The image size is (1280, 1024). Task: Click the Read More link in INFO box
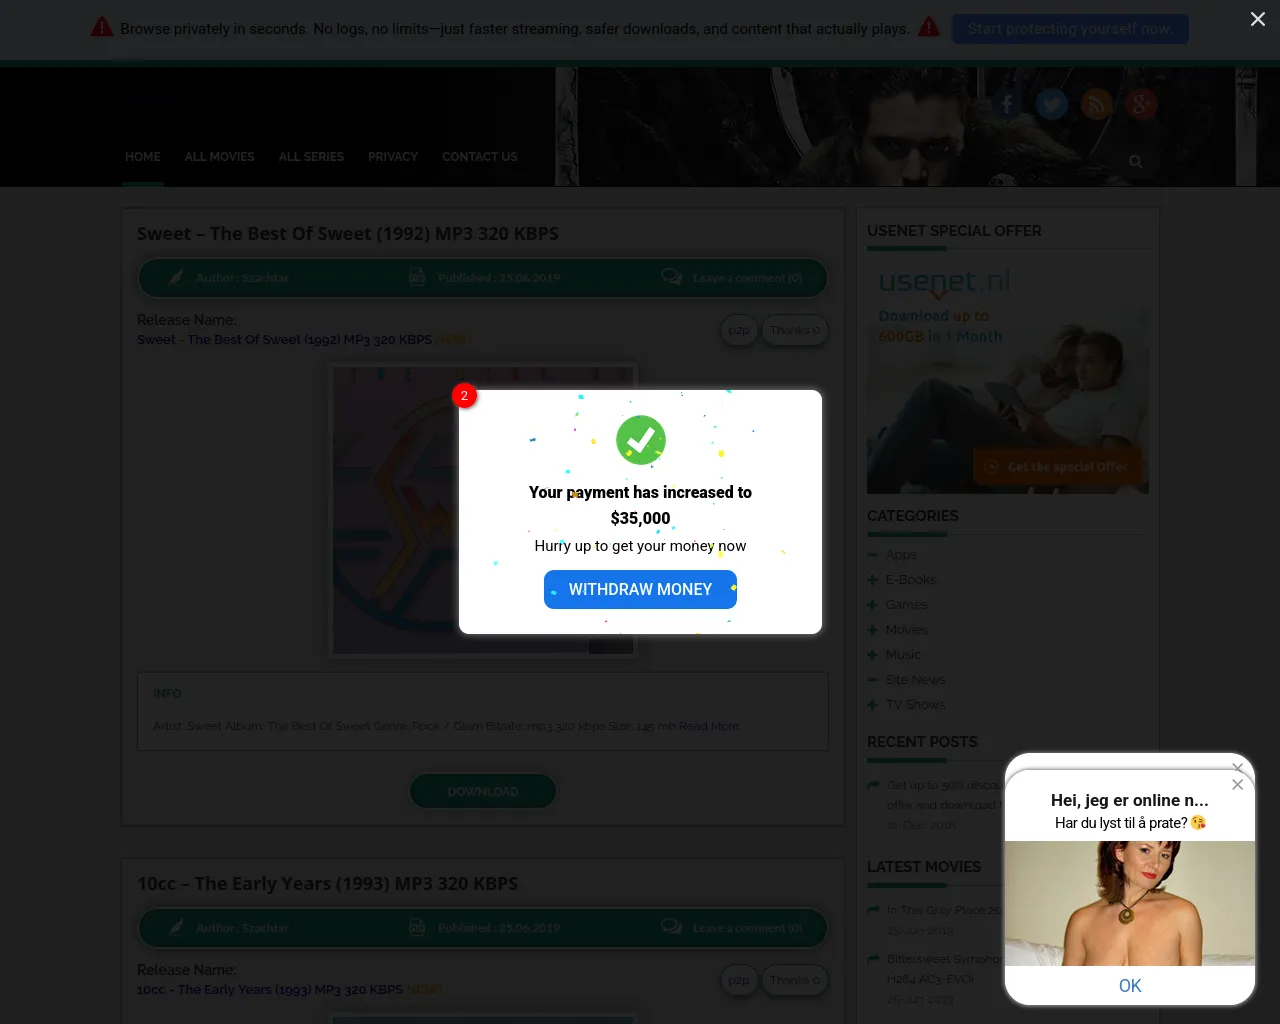click(710, 726)
